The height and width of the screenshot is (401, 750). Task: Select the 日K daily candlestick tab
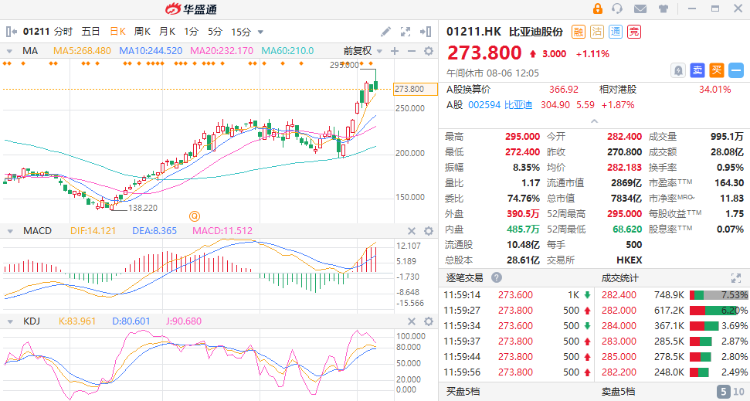click(118, 32)
